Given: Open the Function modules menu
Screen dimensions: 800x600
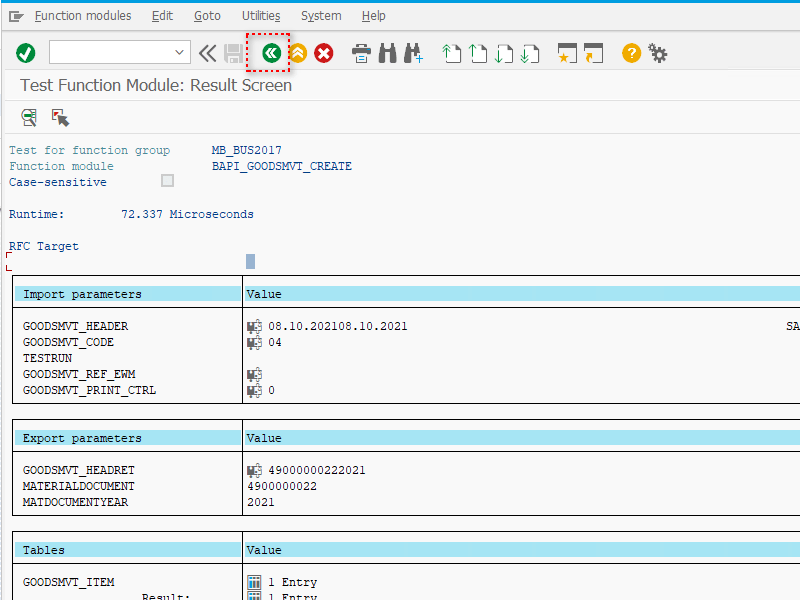Looking at the screenshot, I should pos(83,16).
